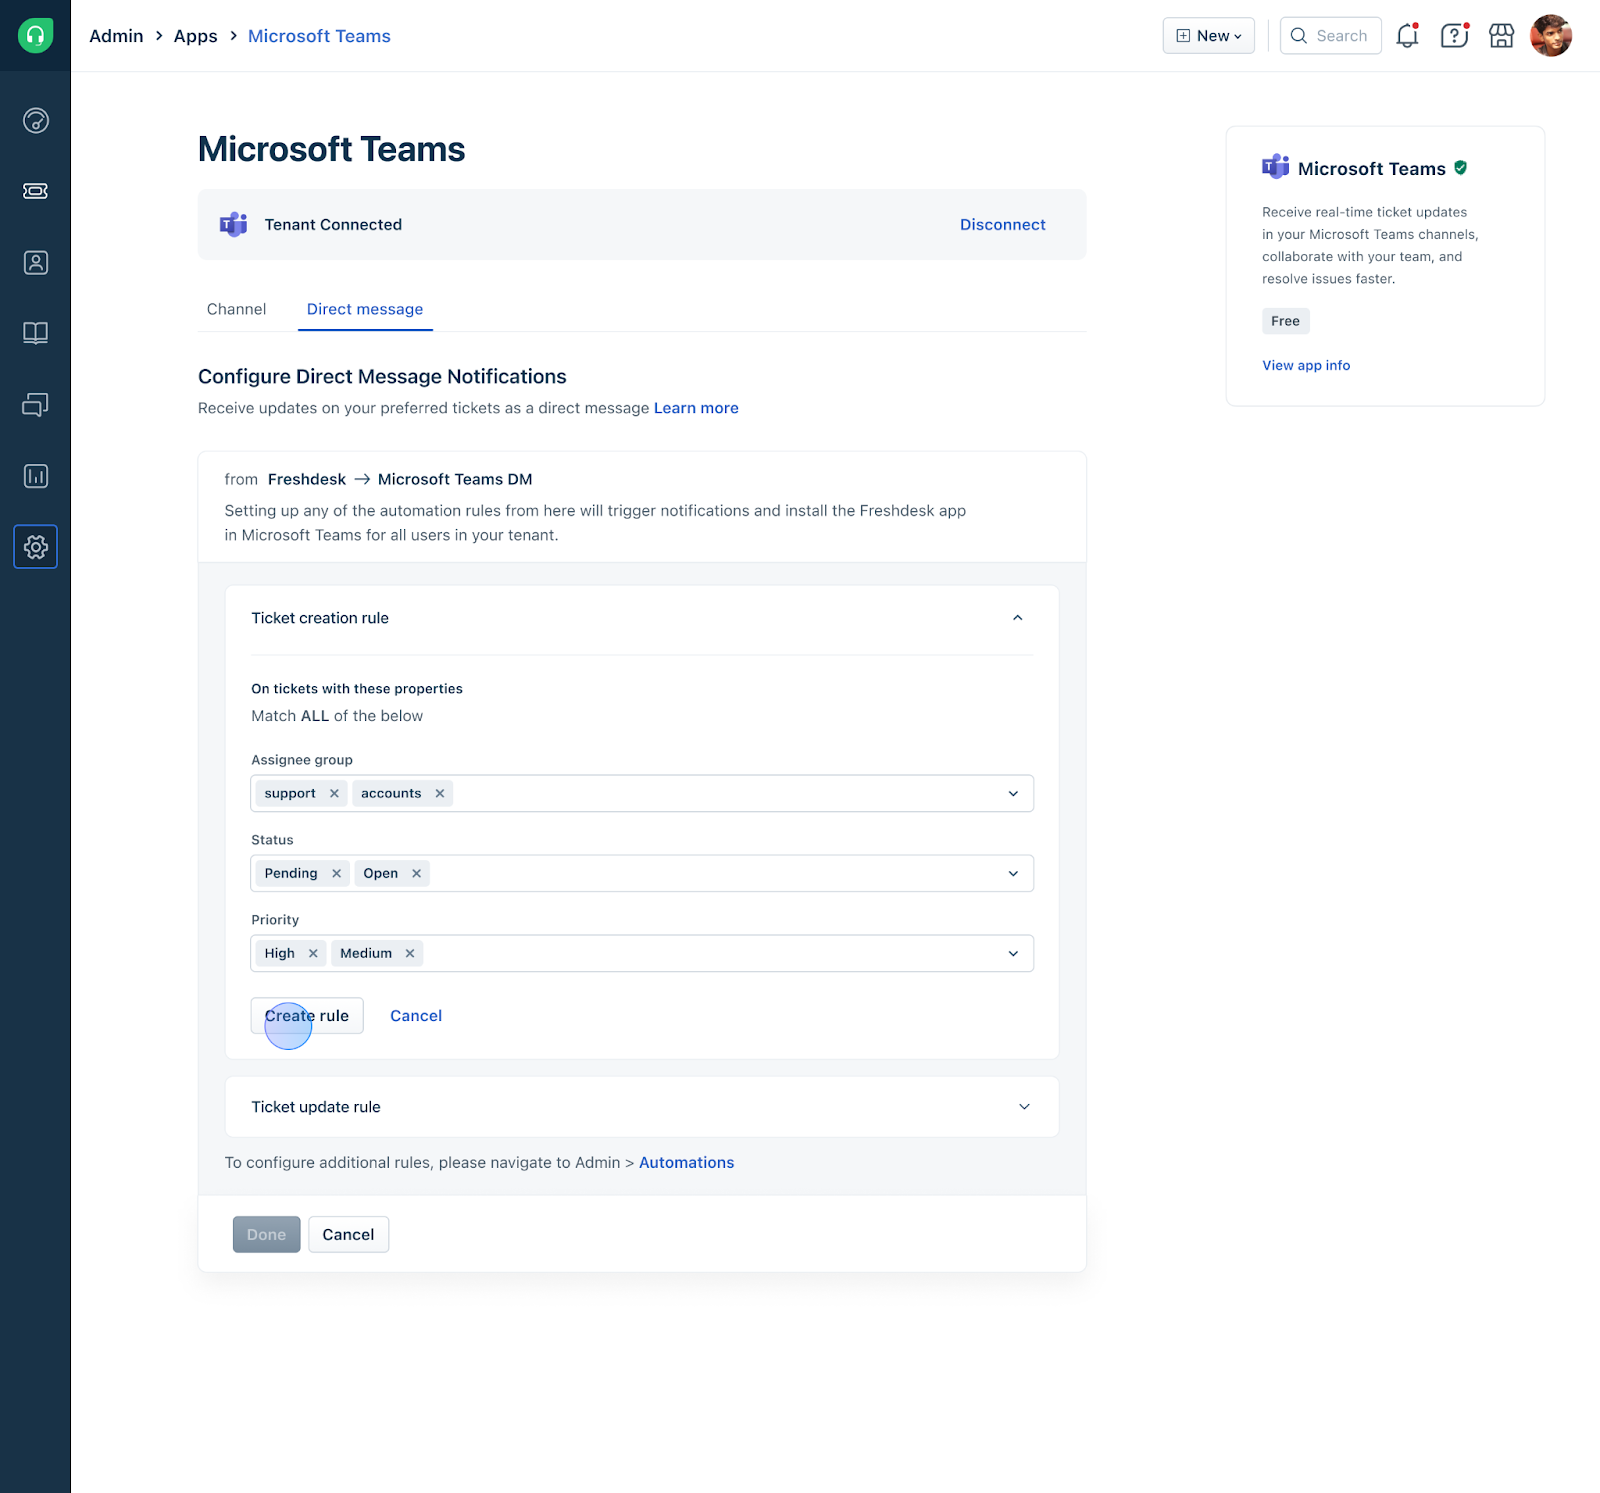Cancel the rule next to Create rule
The height and width of the screenshot is (1493, 1600).
tap(416, 1016)
